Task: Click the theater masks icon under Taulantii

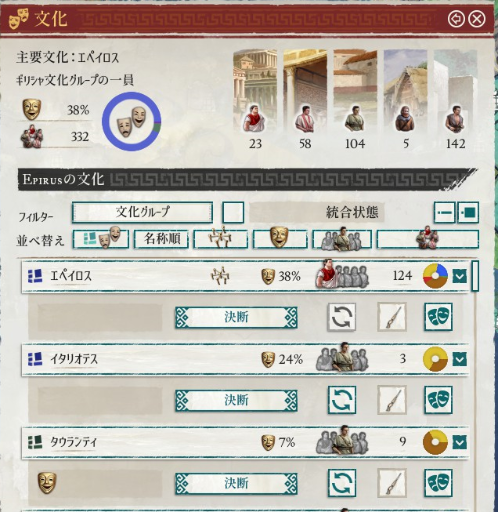Action: (438, 483)
